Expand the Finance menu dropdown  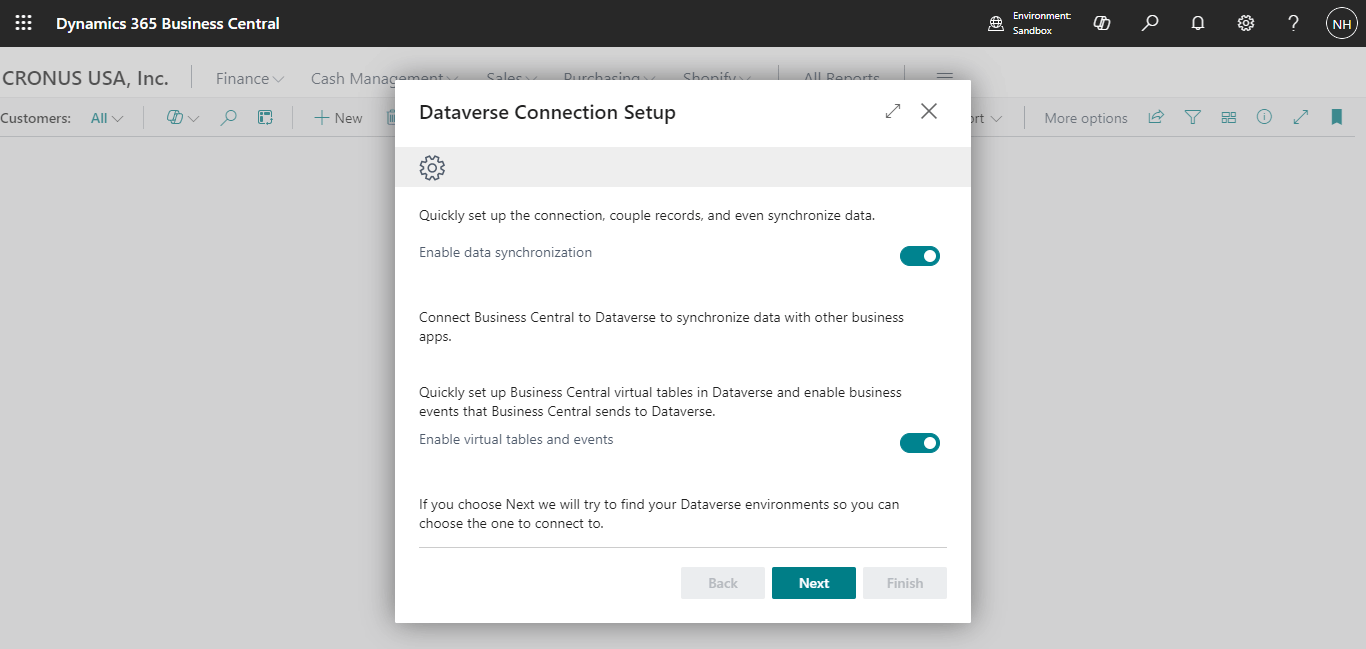tap(250, 78)
